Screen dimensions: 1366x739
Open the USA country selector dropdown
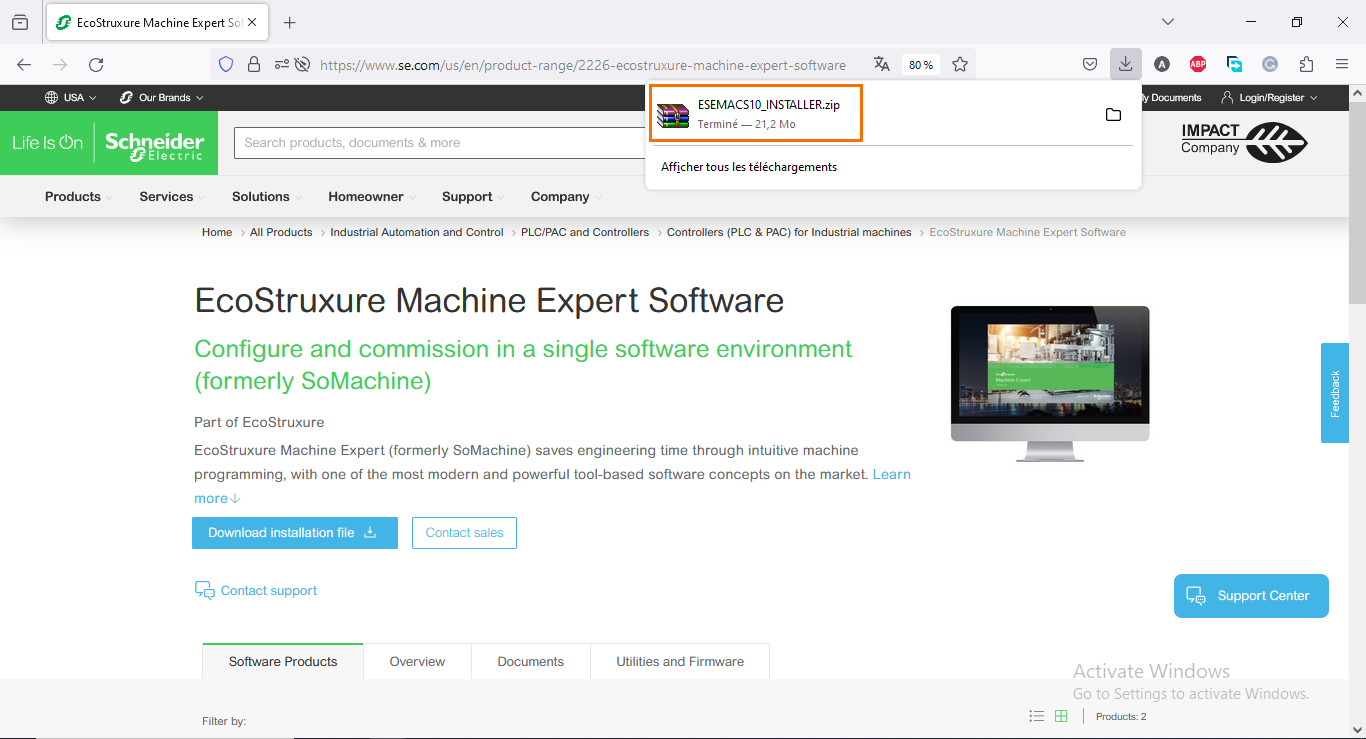coord(71,97)
